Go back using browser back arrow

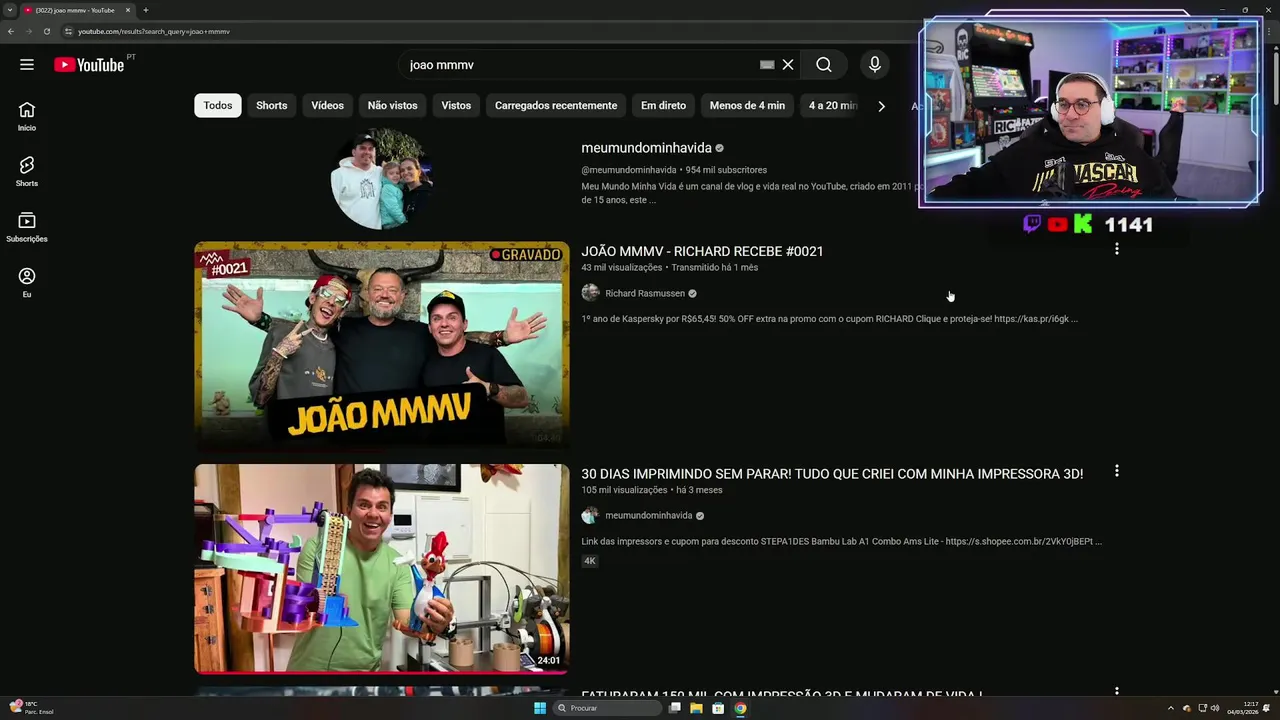pos(11,31)
